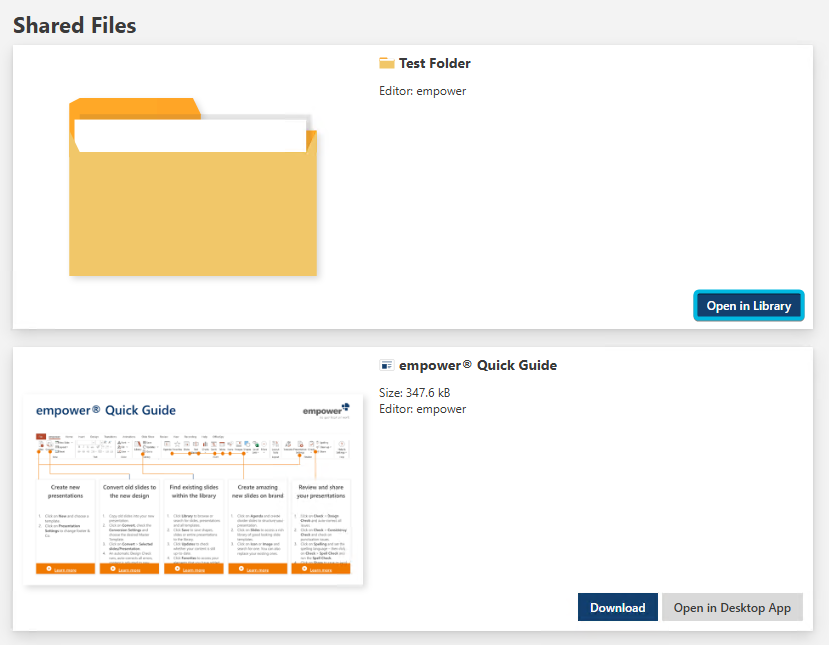
Task: Download the empower Quick Guide file
Action: pyautogui.click(x=617, y=607)
